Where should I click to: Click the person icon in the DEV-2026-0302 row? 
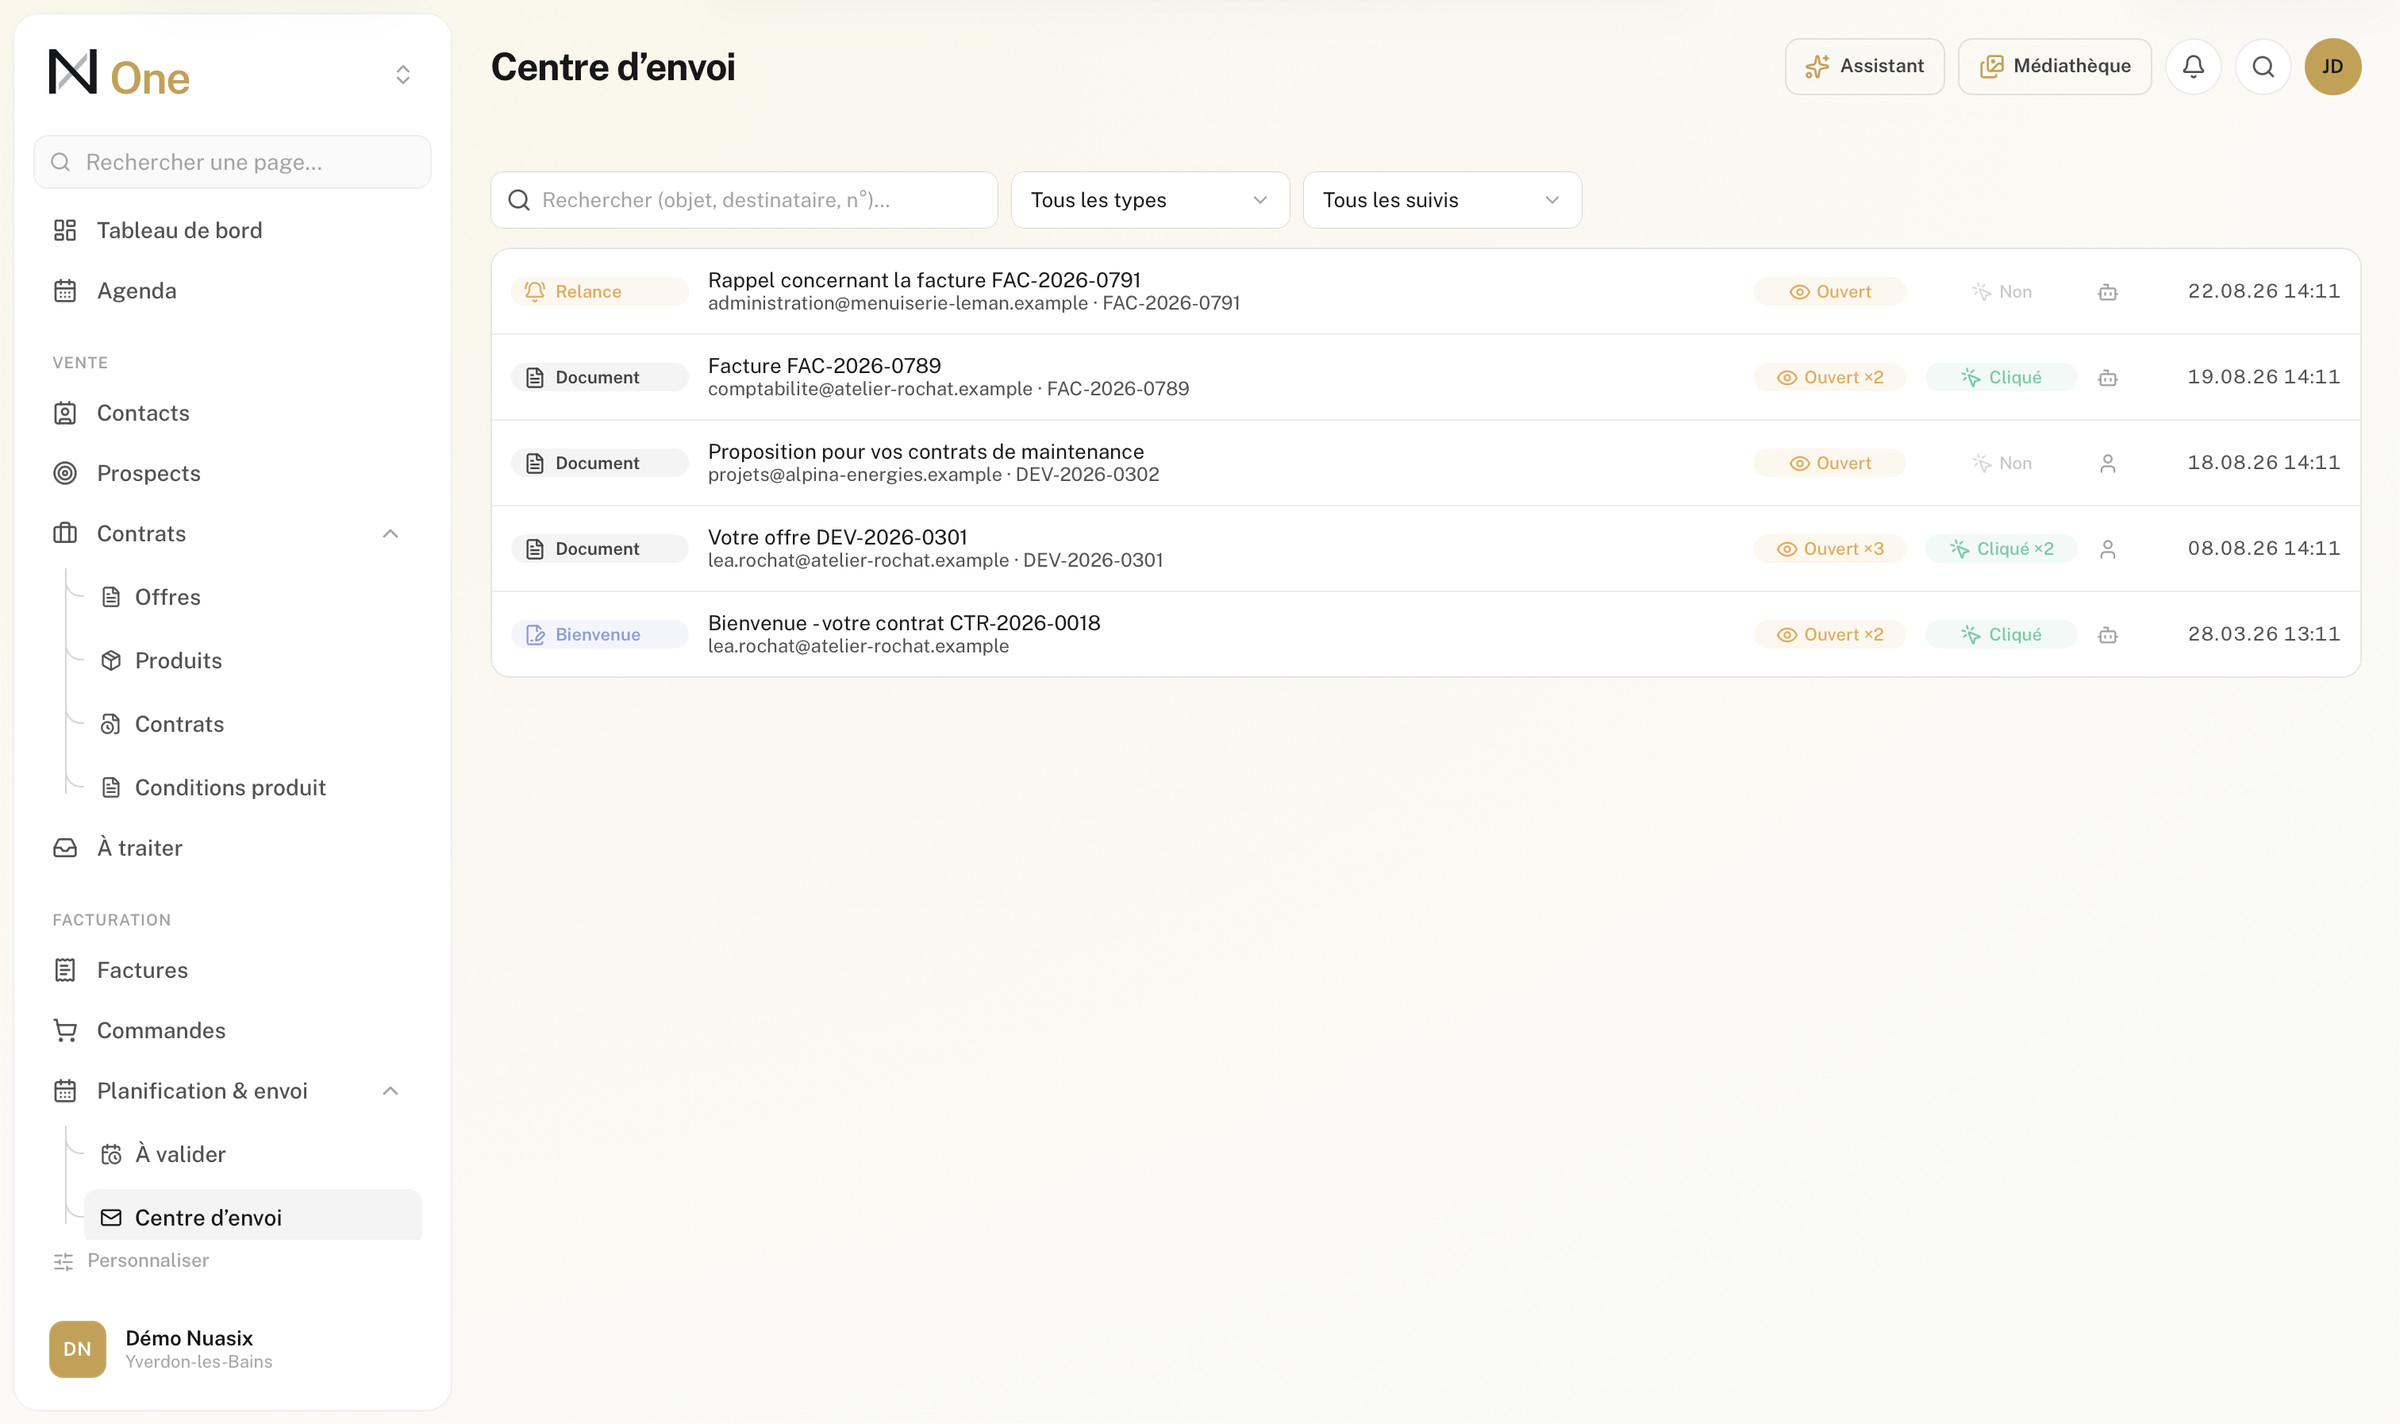[2107, 463]
